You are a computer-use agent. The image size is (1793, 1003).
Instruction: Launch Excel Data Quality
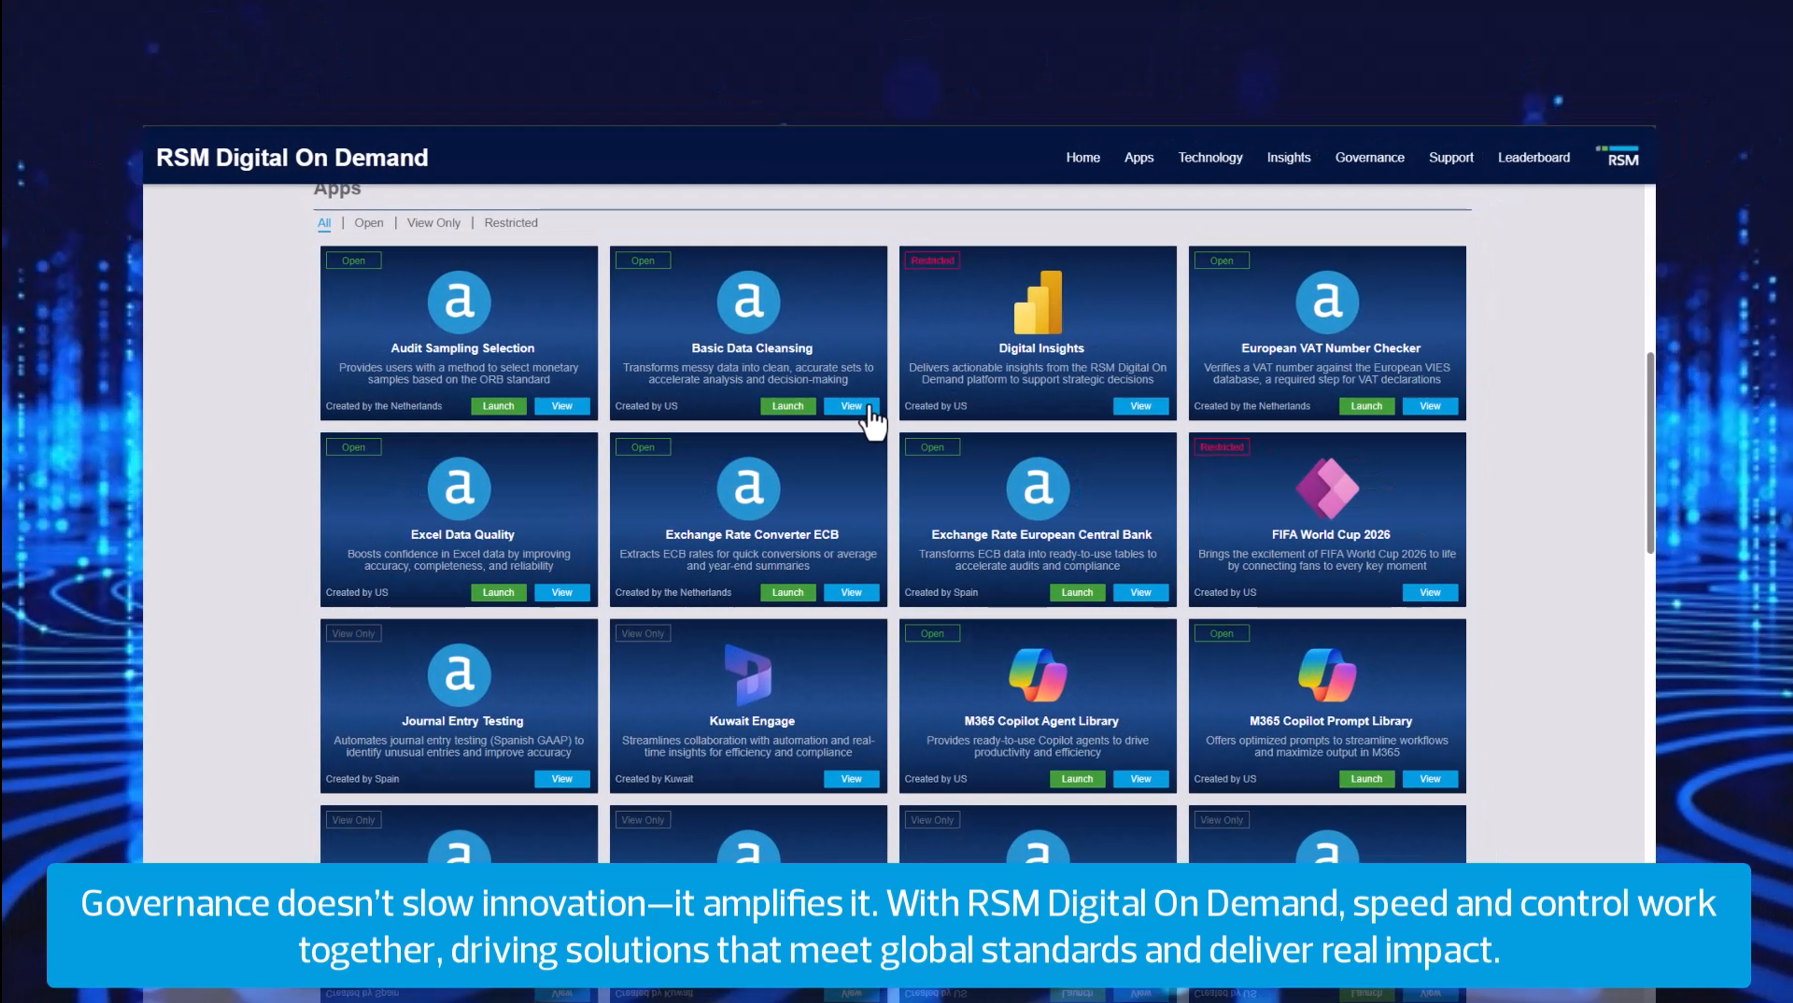point(498,592)
